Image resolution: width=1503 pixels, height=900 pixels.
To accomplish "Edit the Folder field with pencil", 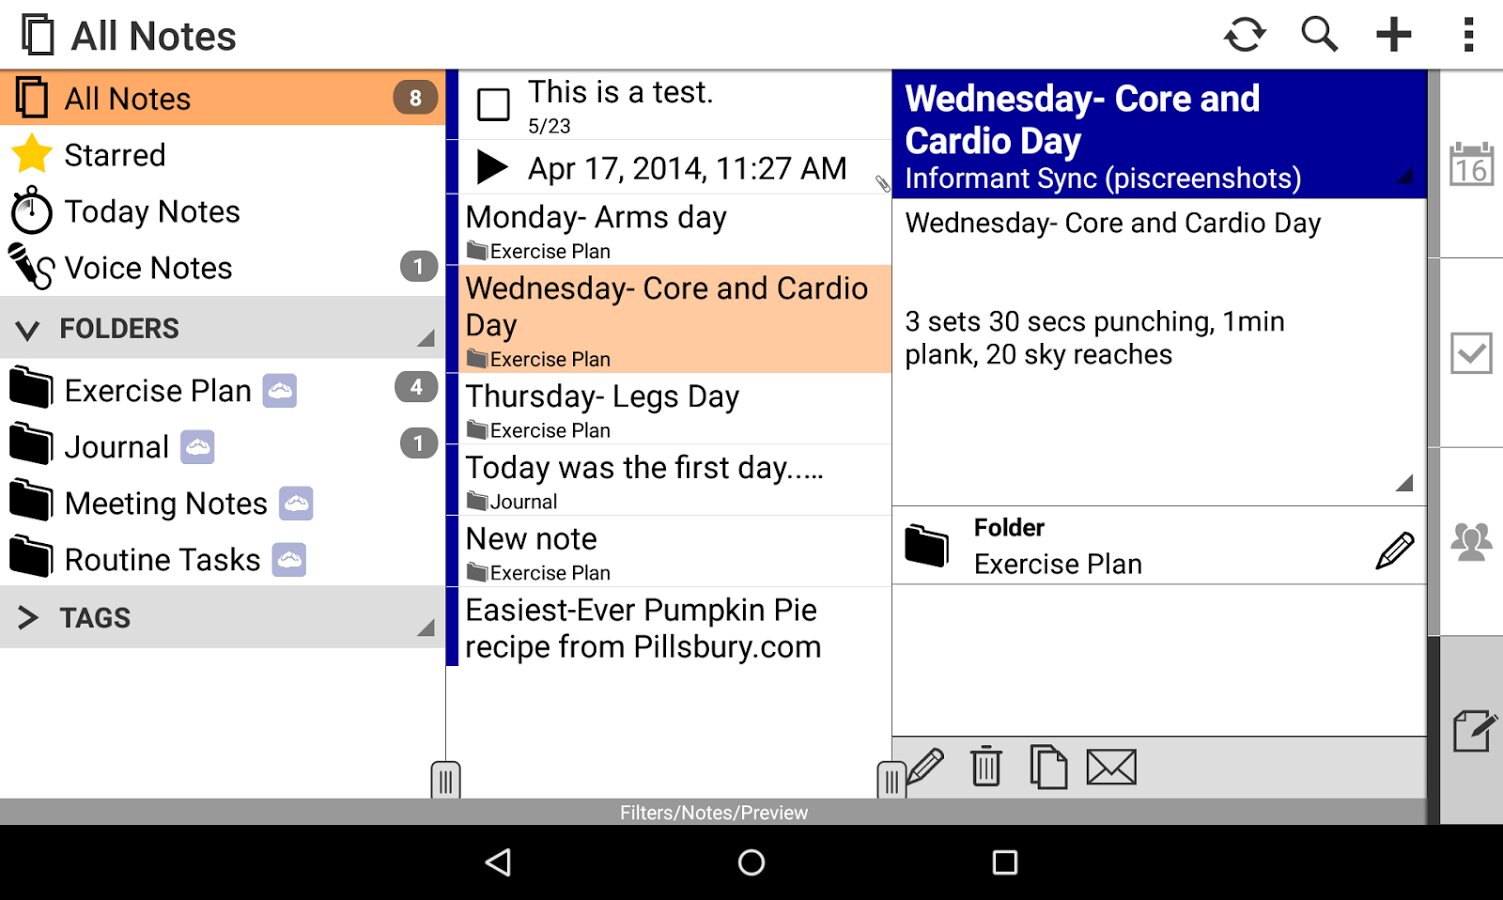I will [x=1394, y=549].
